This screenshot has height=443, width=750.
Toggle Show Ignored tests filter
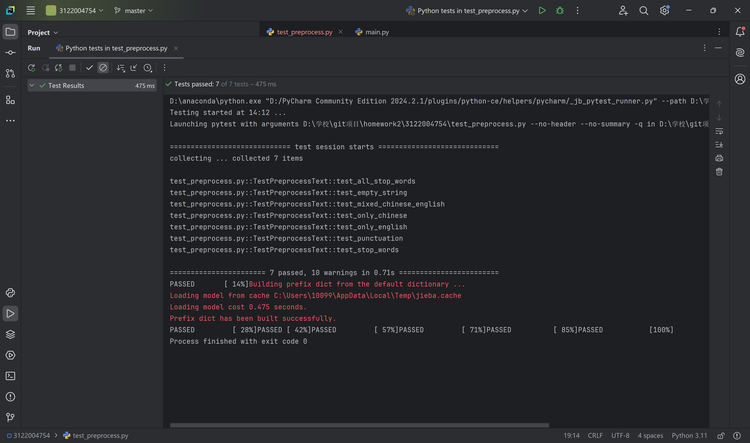pos(103,68)
